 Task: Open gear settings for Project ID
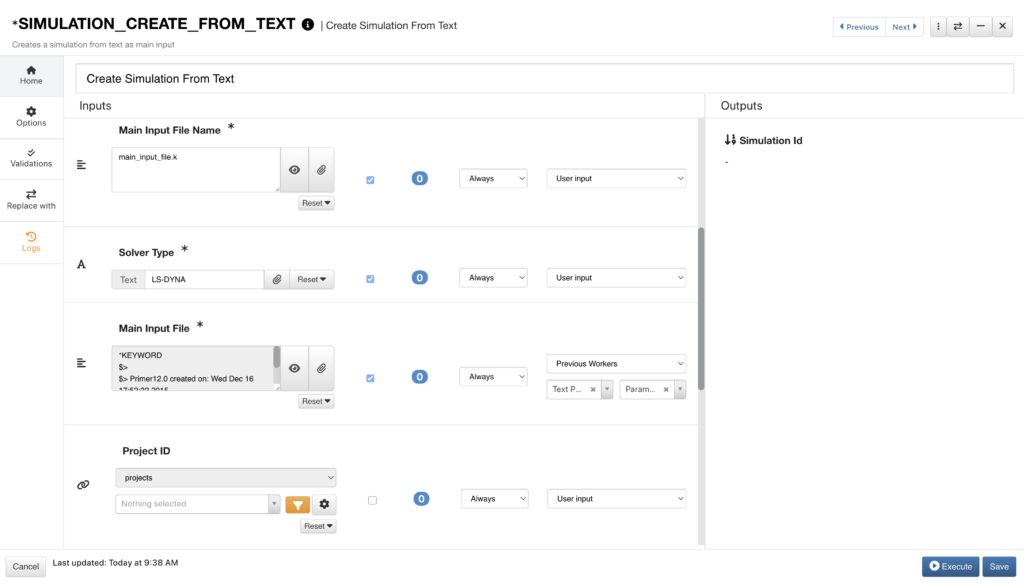tap(324, 504)
